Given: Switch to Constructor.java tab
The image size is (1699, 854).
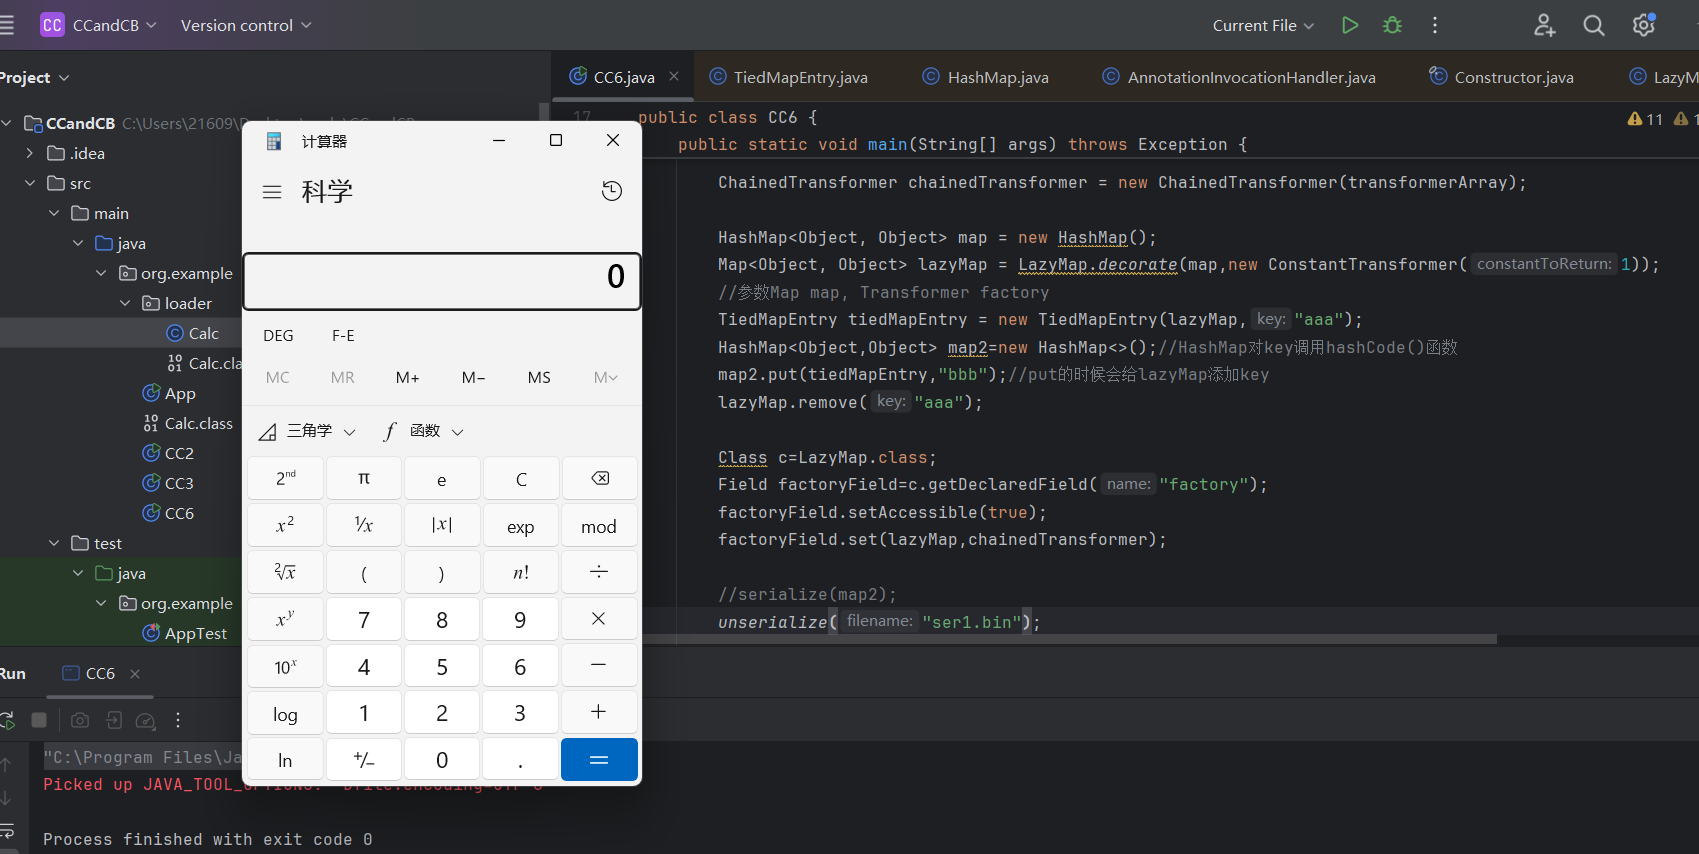Looking at the screenshot, I should pos(1502,77).
